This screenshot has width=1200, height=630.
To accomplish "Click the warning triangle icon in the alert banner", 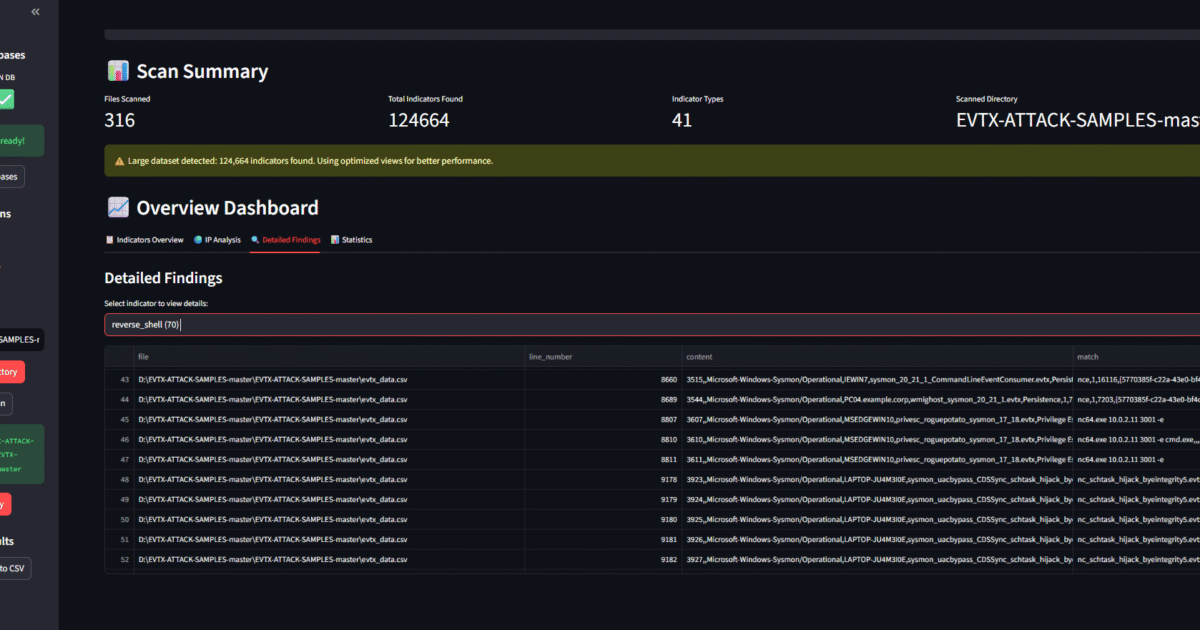I will 119,160.
